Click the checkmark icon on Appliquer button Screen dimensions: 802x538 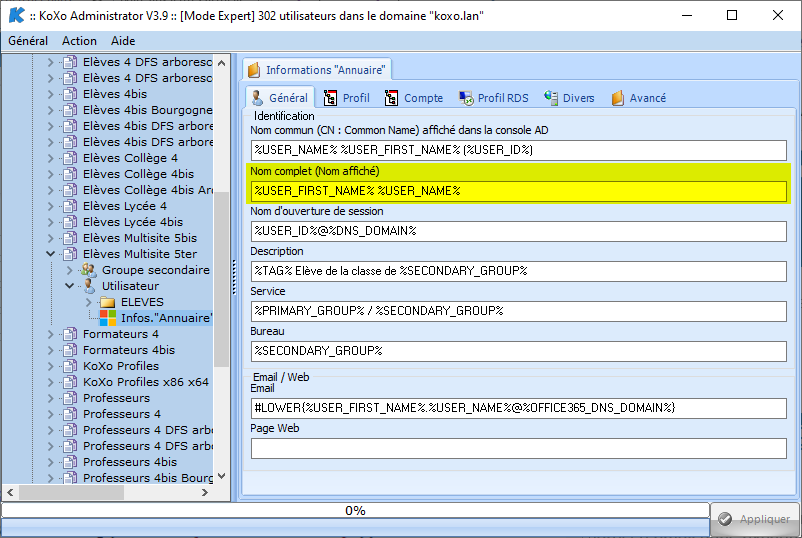(725, 519)
